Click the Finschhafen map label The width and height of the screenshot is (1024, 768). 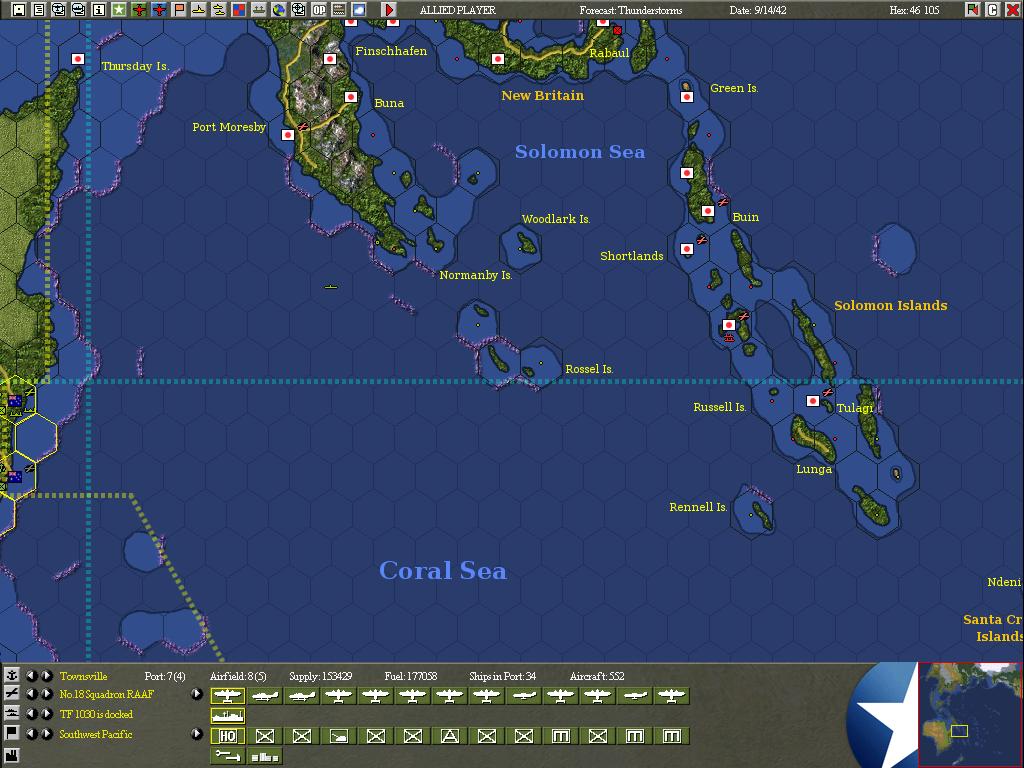pyautogui.click(x=391, y=51)
